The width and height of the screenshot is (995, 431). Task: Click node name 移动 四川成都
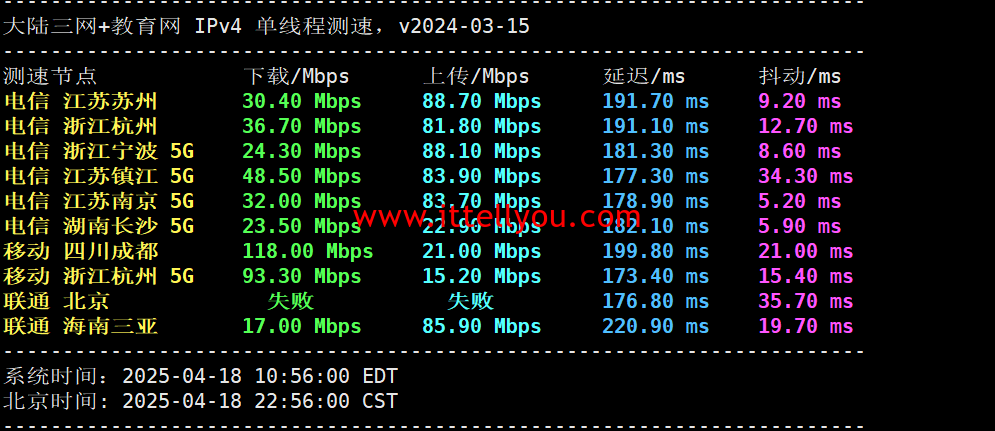(x=81, y=251)
